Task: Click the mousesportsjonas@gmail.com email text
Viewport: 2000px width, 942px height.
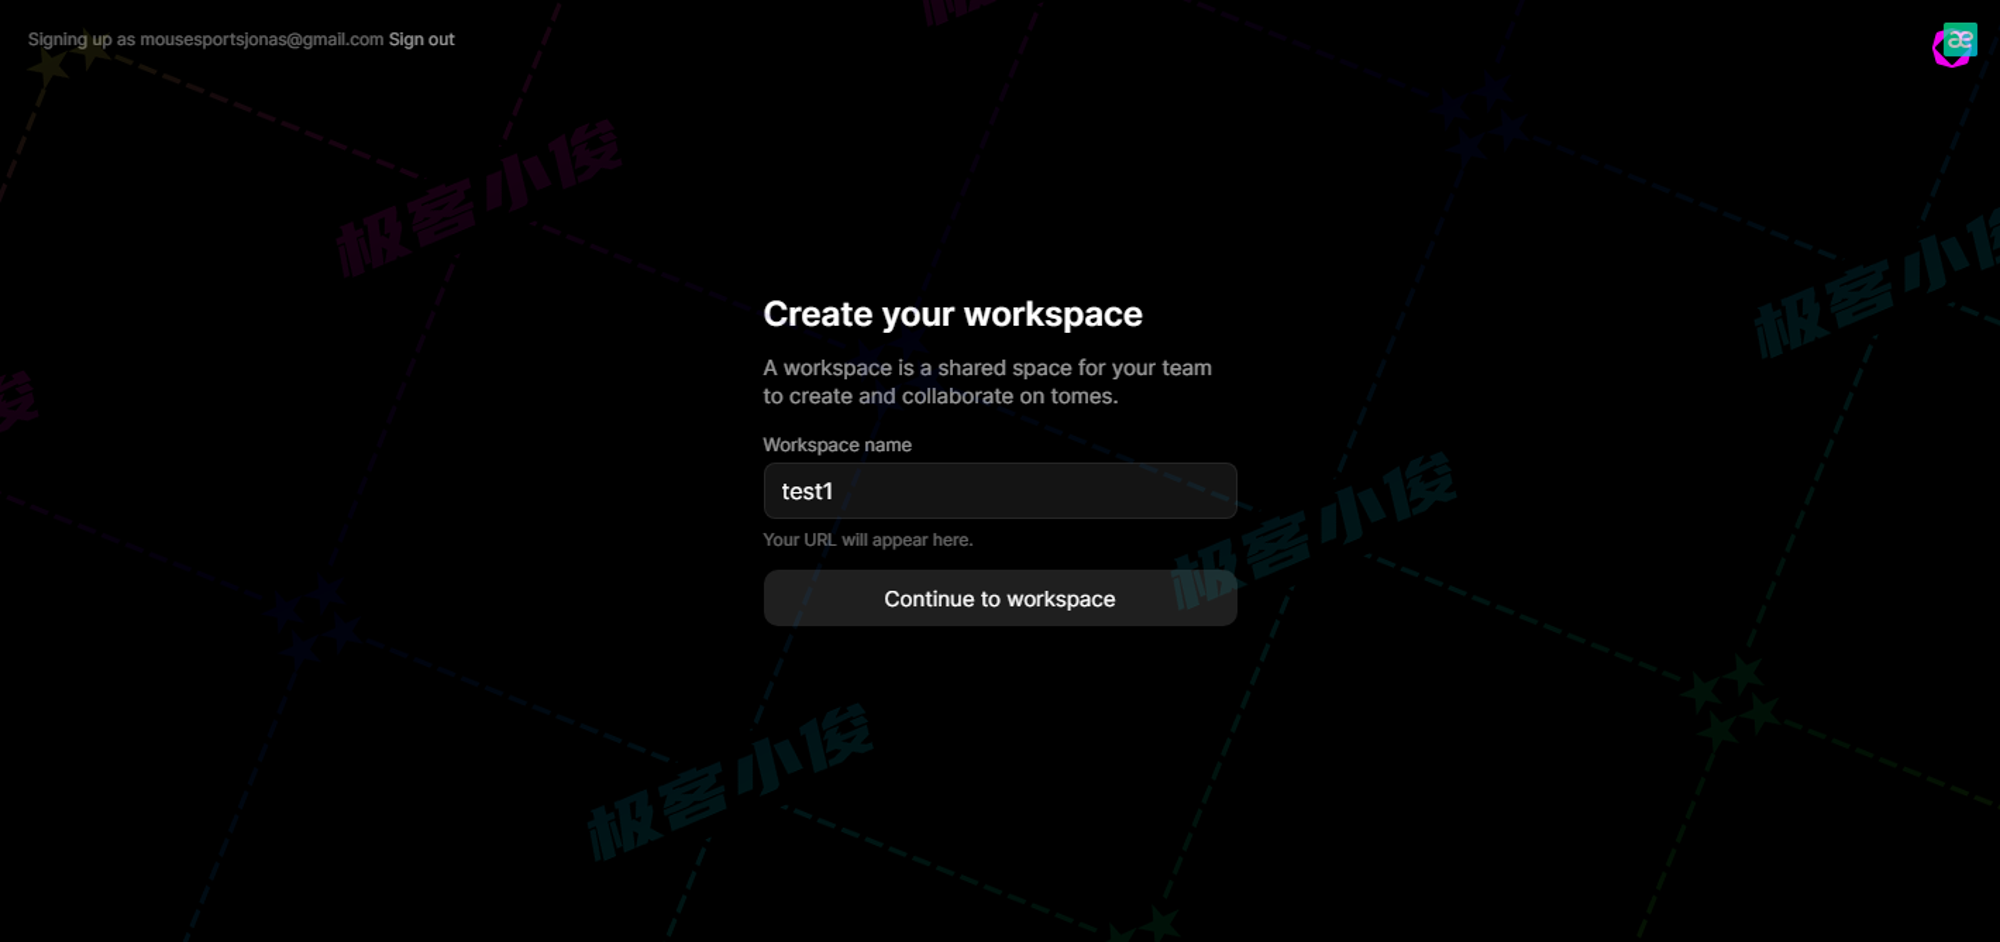Action: (262, 39)
